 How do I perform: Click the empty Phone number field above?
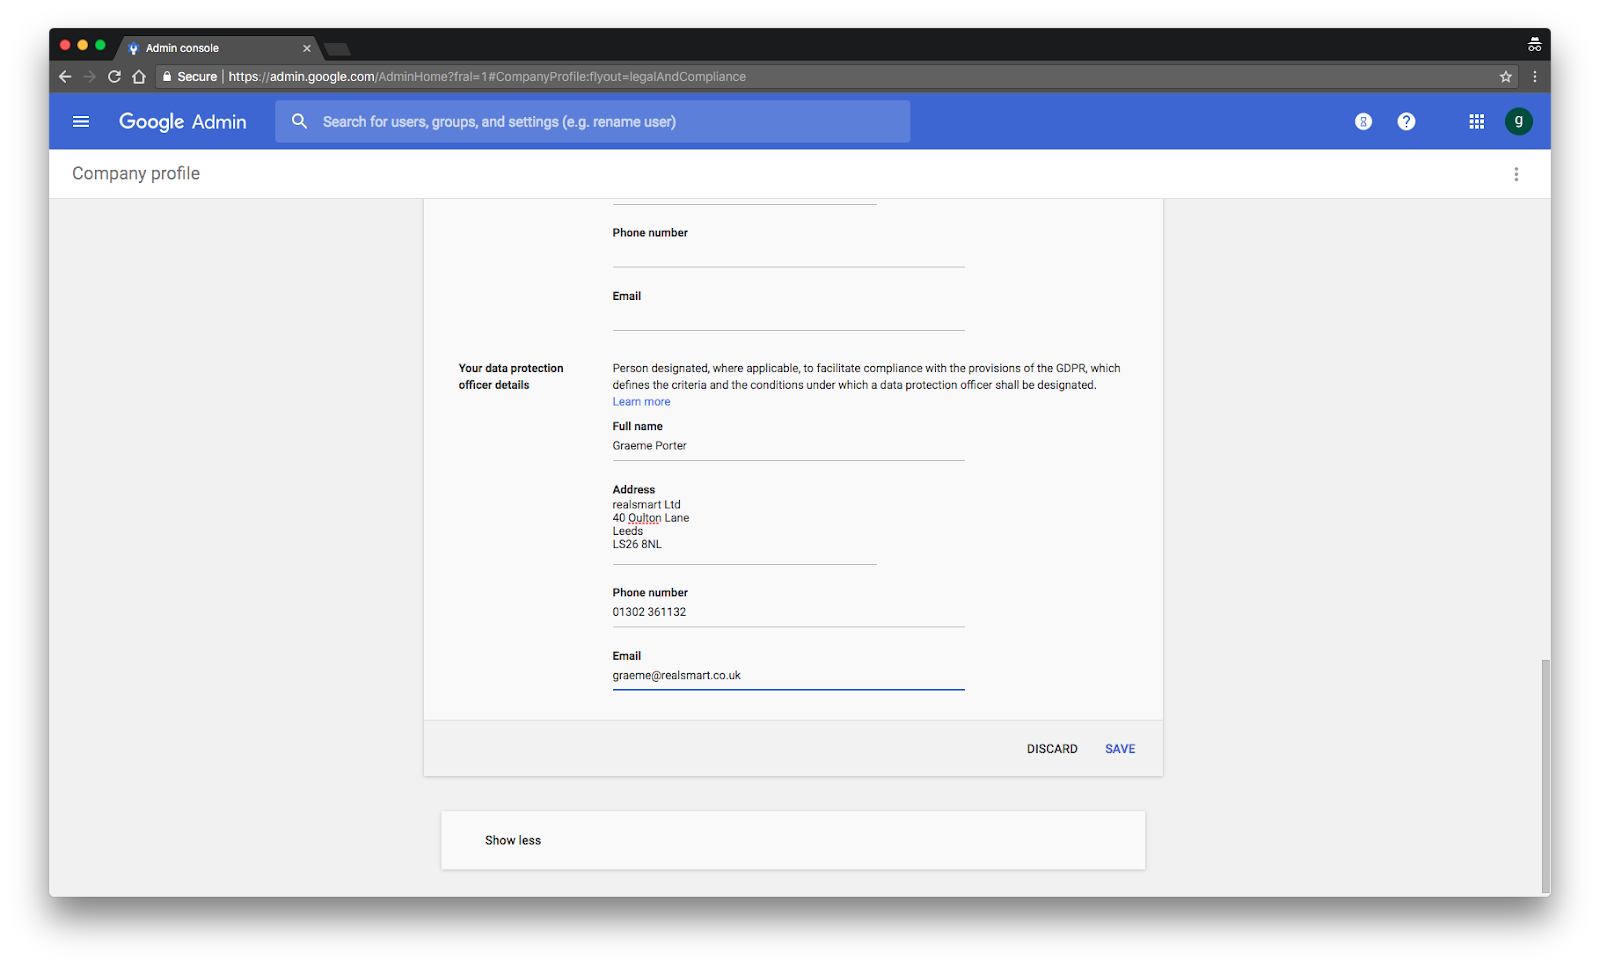[x=788, y=254]
